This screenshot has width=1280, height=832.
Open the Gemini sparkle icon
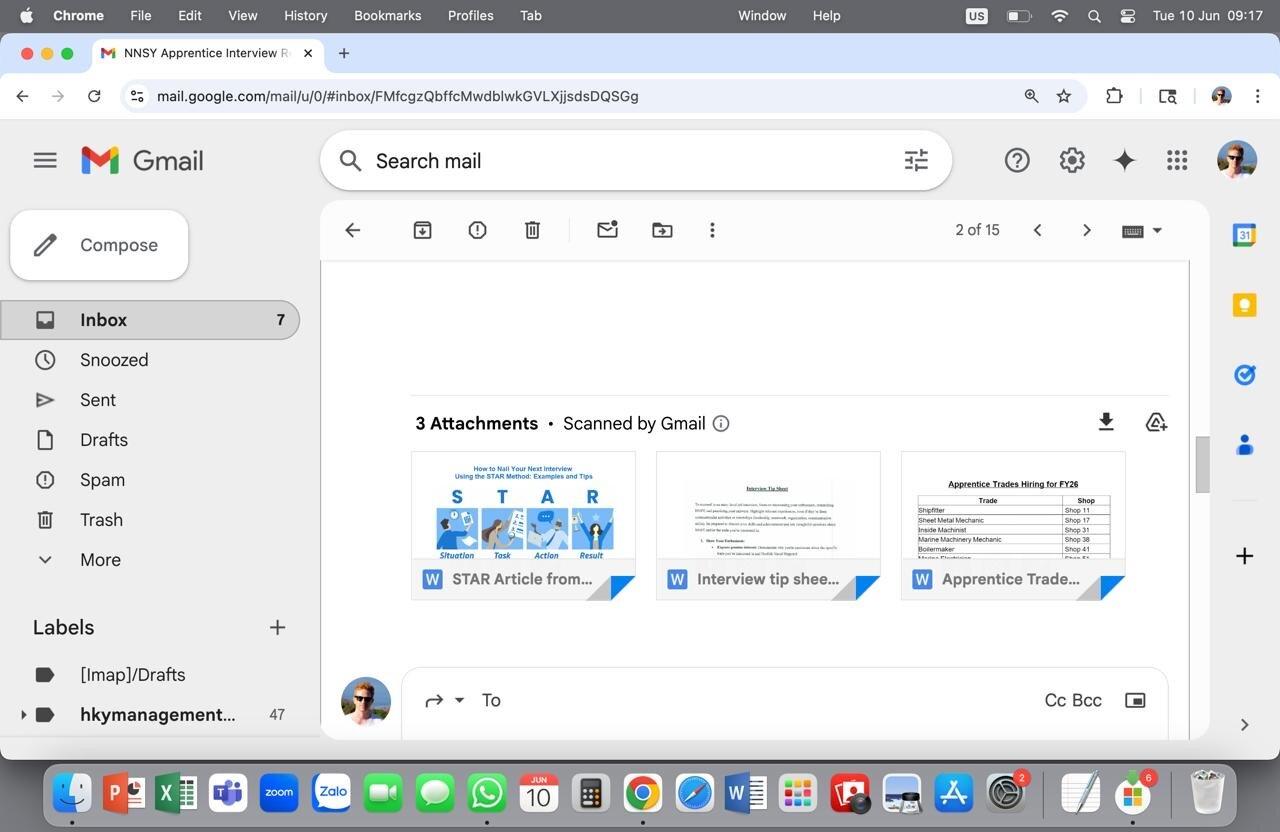click(x=1125, y=160)
